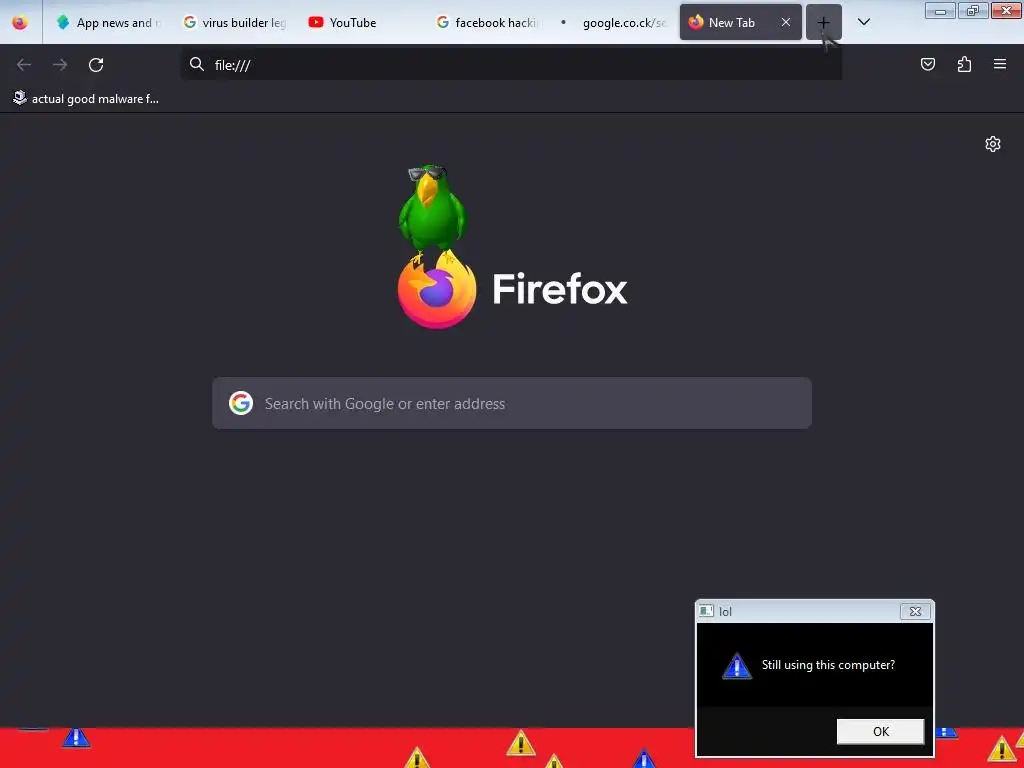Image resolution: width=1024 pixels, height=768 pixels.
Task: Click the green parrot image
Action: [x=432, y=213]
